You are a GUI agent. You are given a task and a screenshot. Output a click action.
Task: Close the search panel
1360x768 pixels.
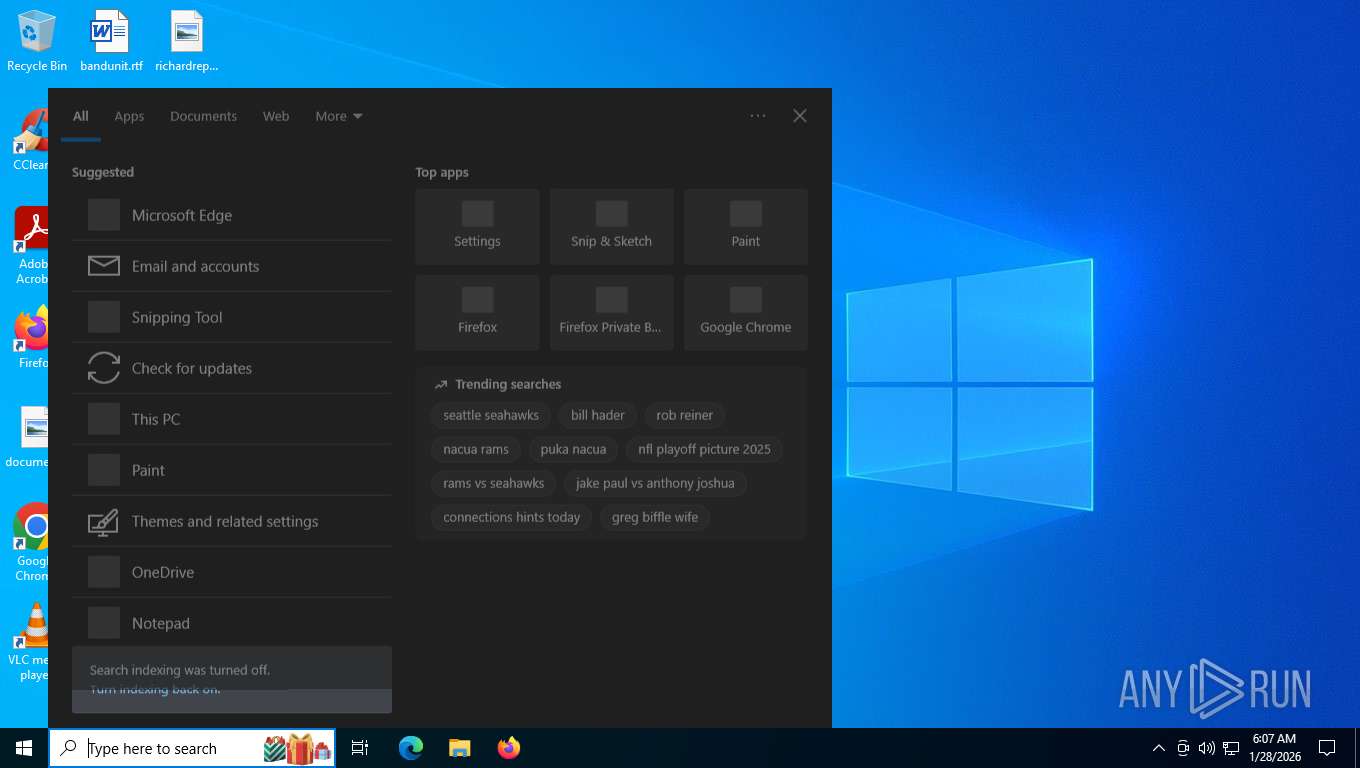click(800, 116)
